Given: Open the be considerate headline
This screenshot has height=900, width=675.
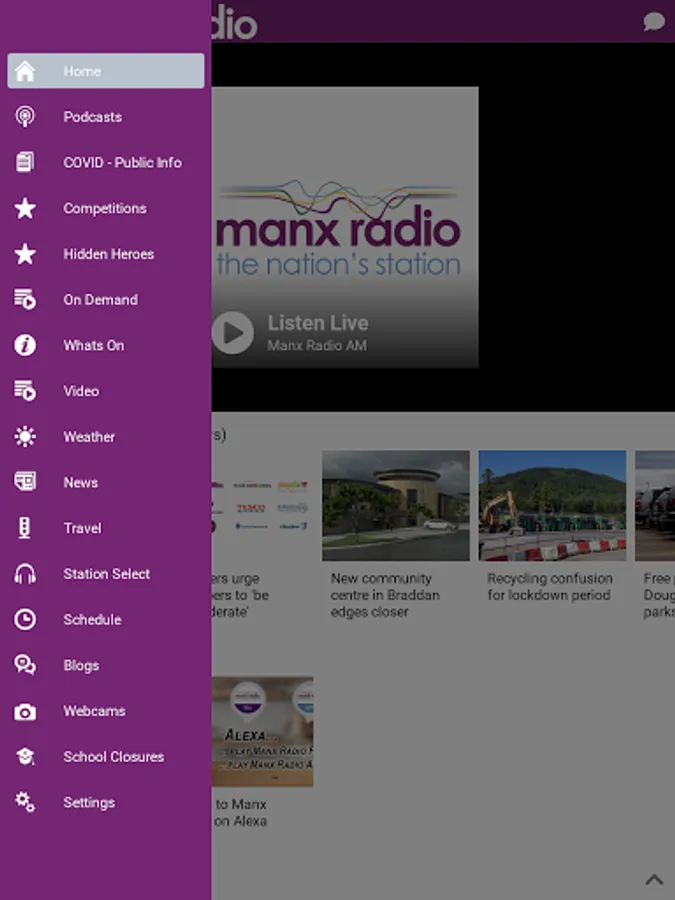Looking at the screenshot, I should point(240,595).
